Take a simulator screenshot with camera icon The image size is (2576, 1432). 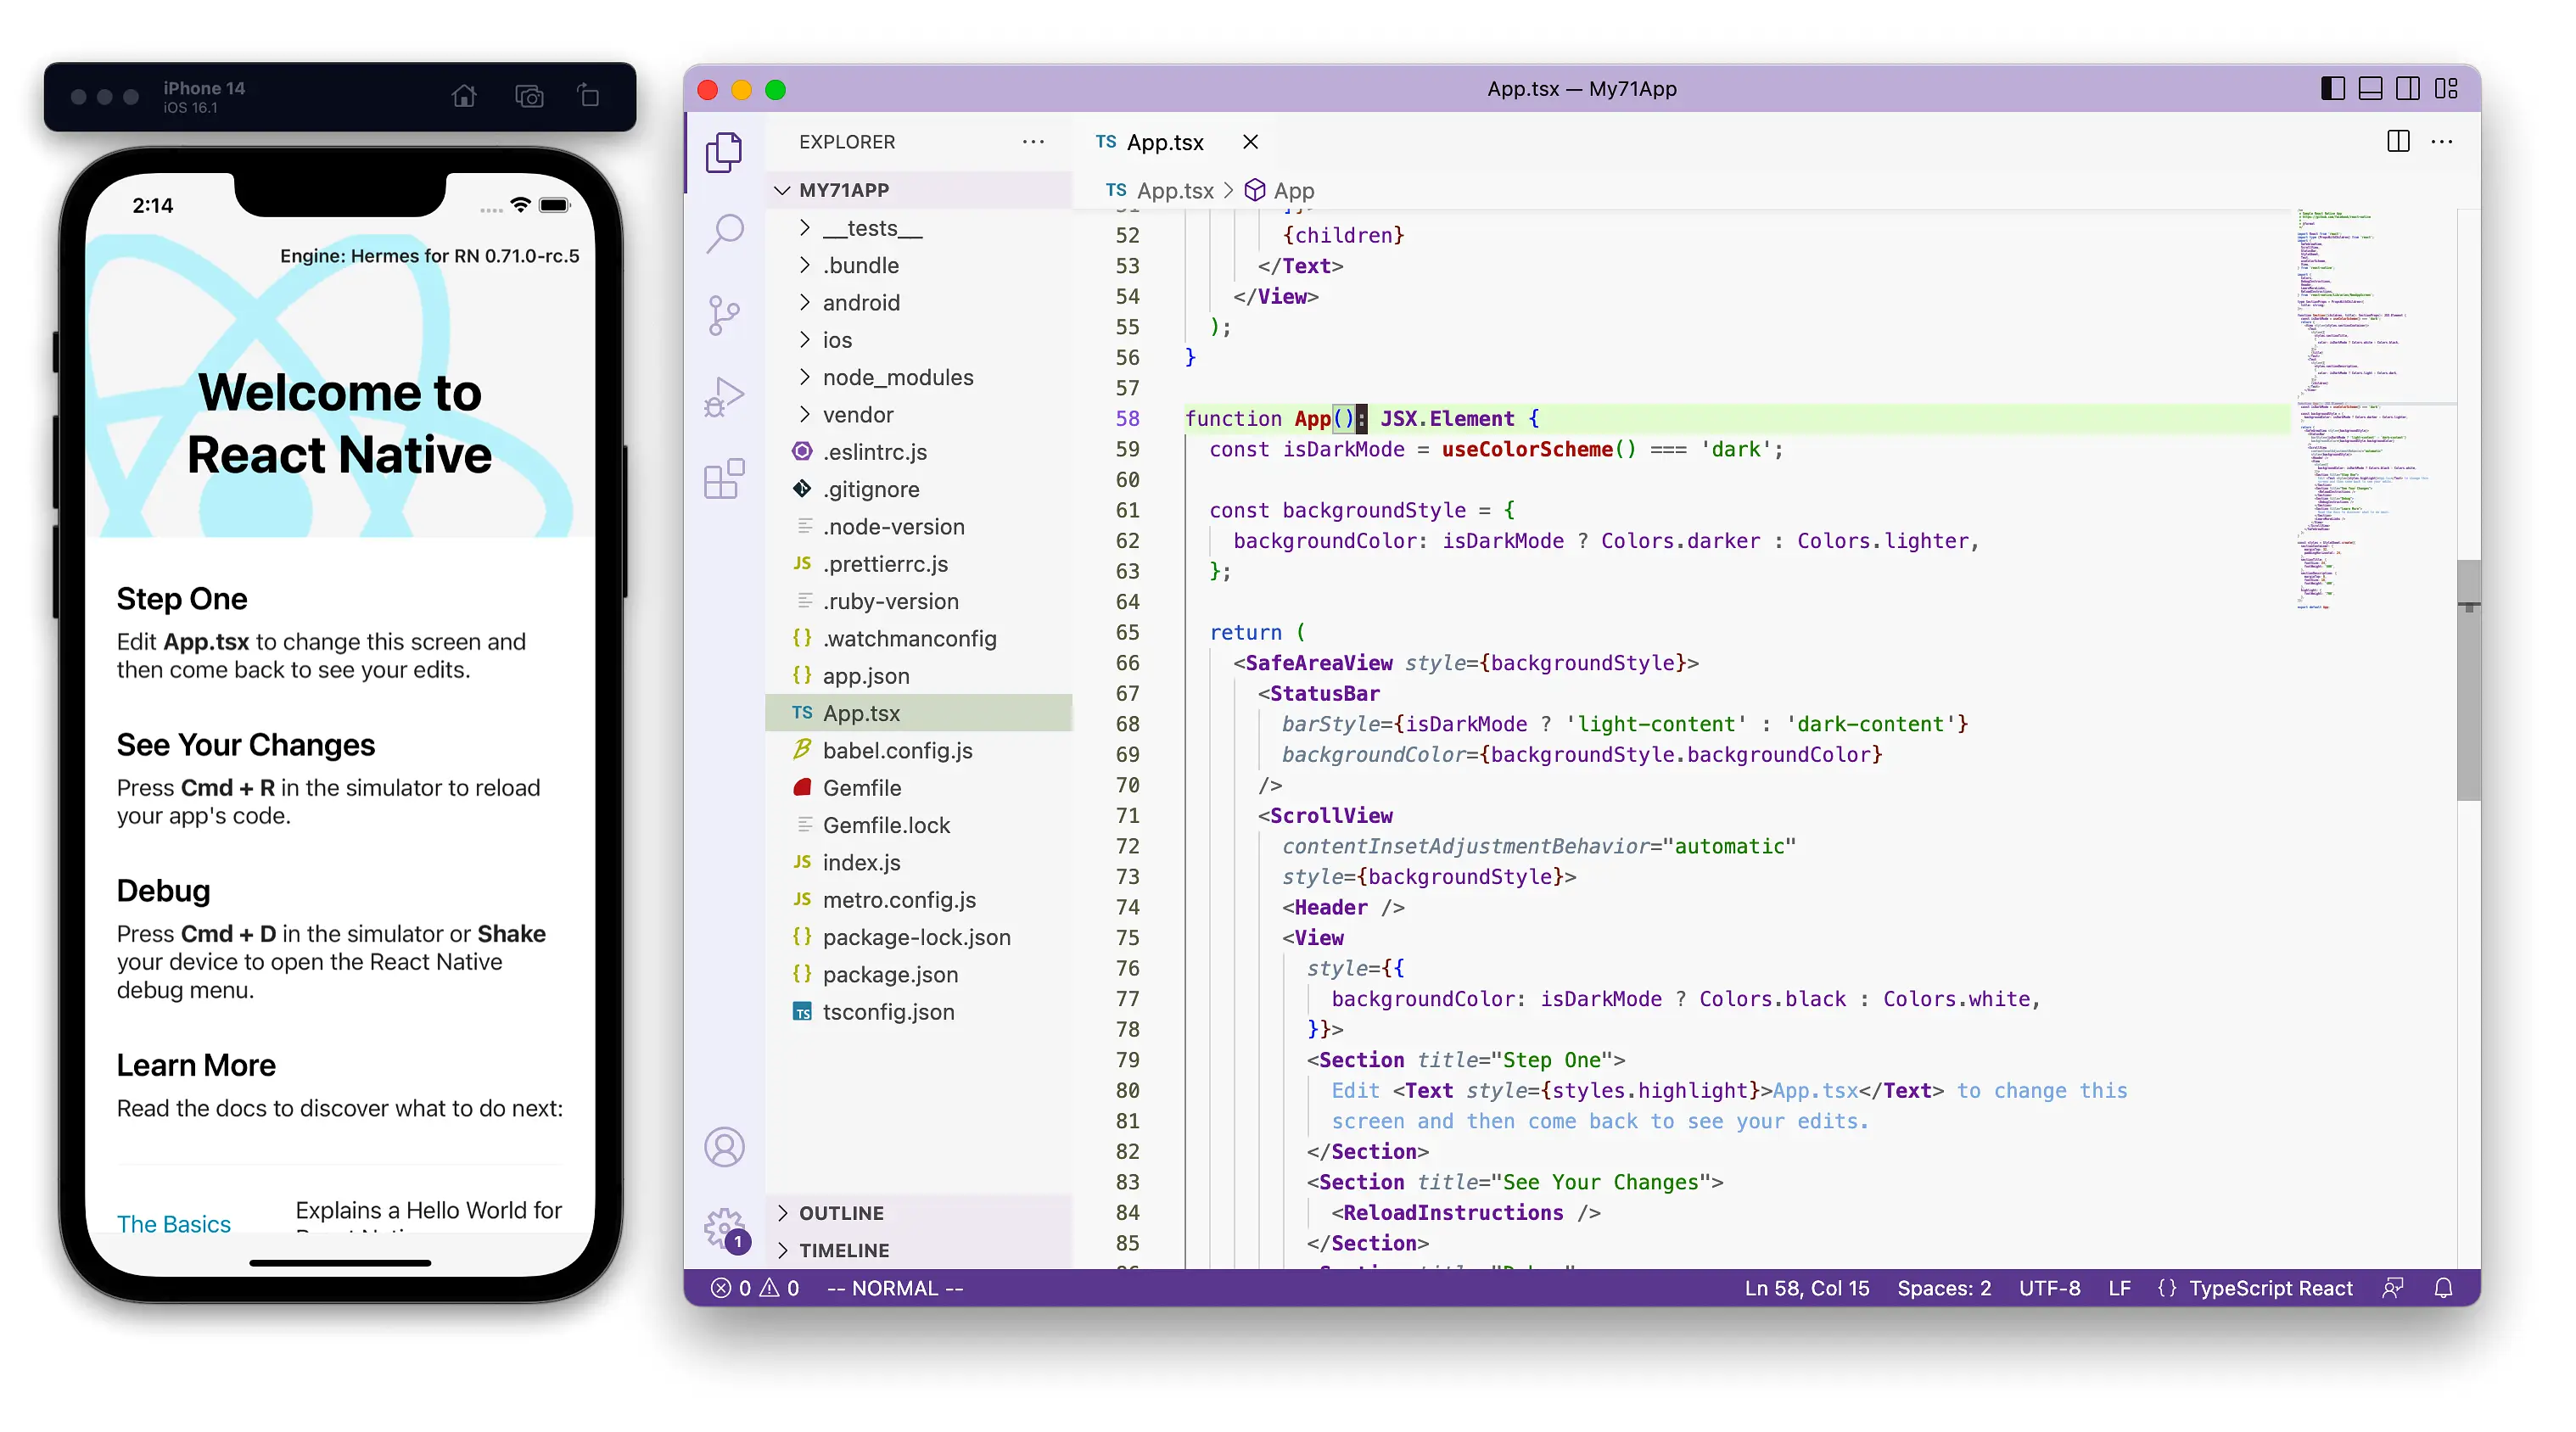pos(529,96)
